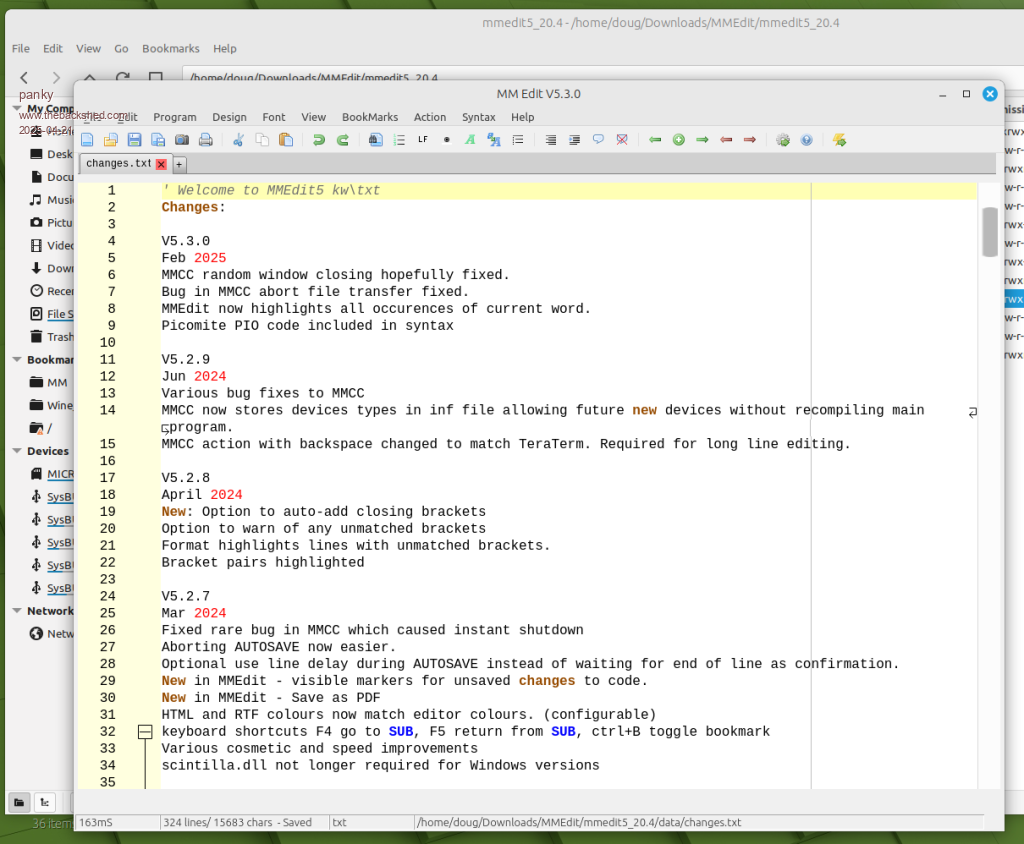
Task: Collapse the Devices section in sidebar
Action: pos(18,451)
